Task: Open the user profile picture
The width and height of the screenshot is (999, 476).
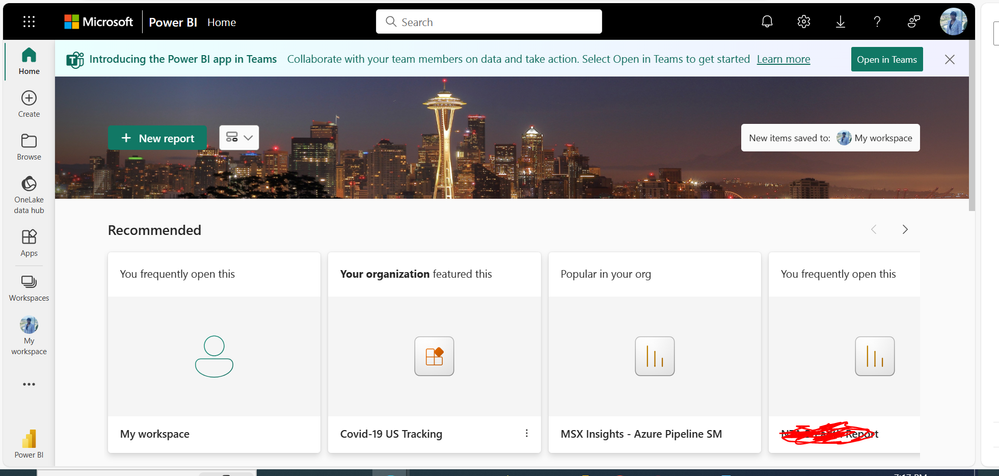Action: click(x=953, y=22)
